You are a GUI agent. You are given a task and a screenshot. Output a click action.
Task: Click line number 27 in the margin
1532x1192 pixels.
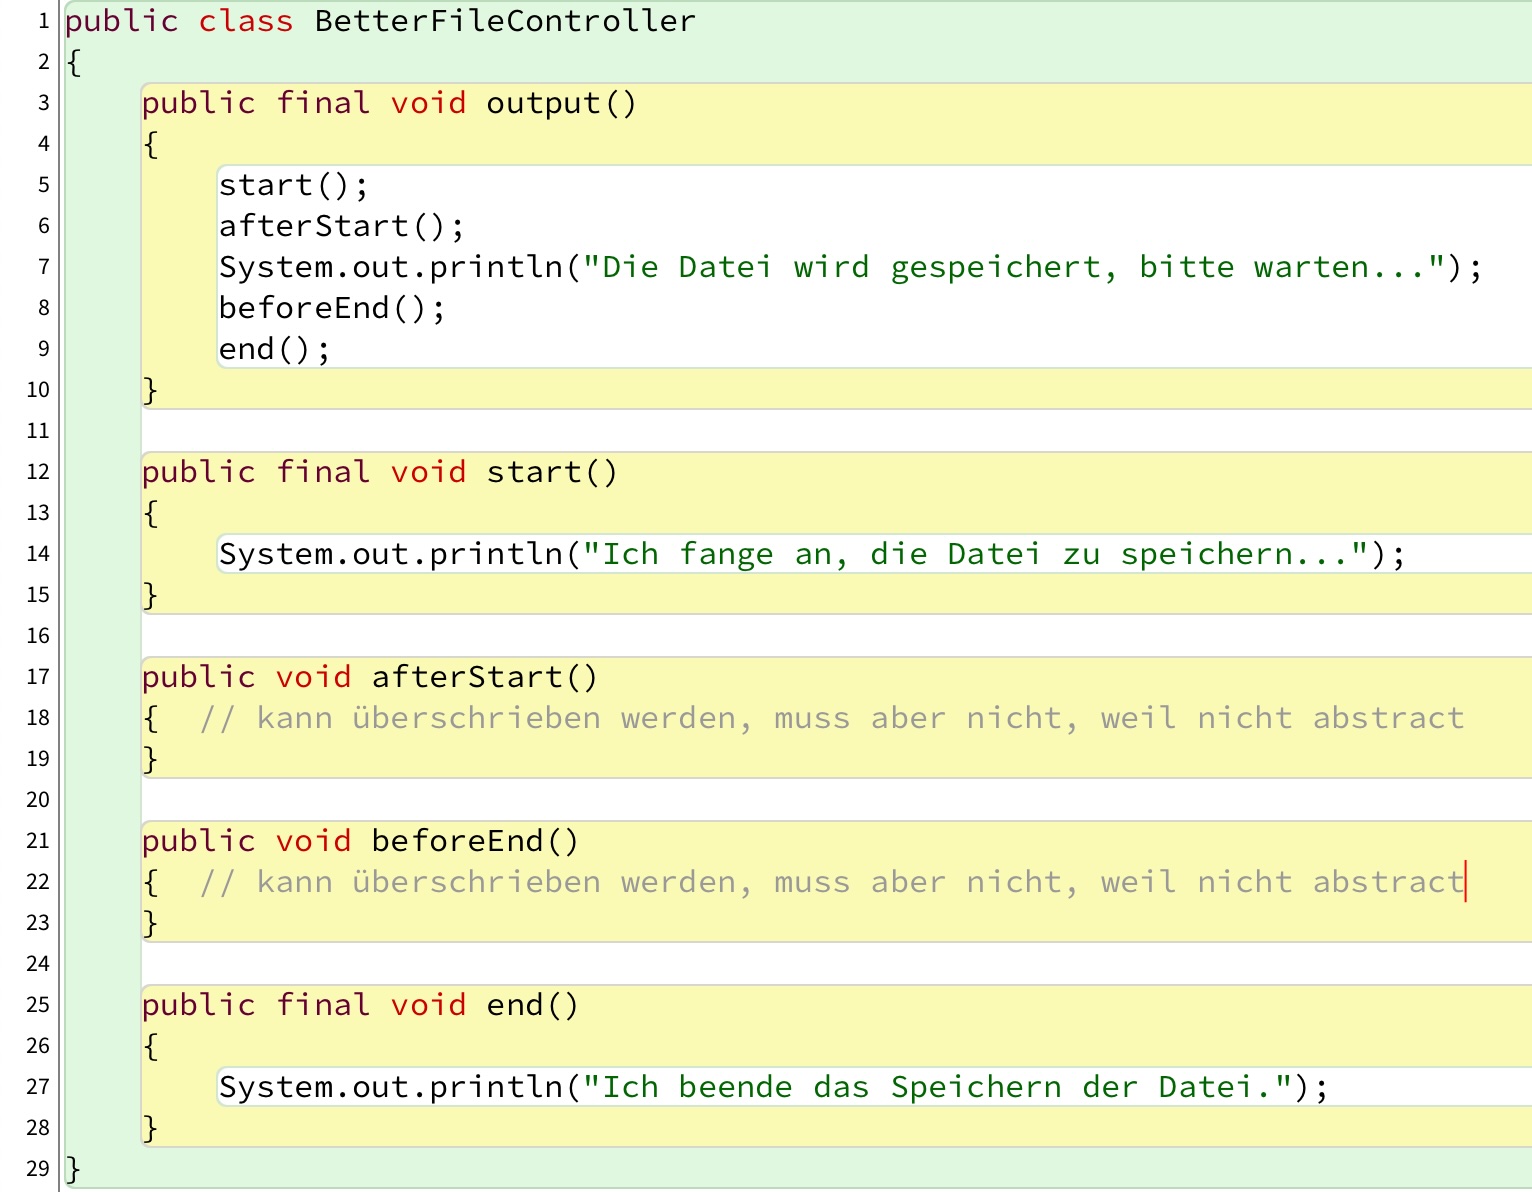38,1087
